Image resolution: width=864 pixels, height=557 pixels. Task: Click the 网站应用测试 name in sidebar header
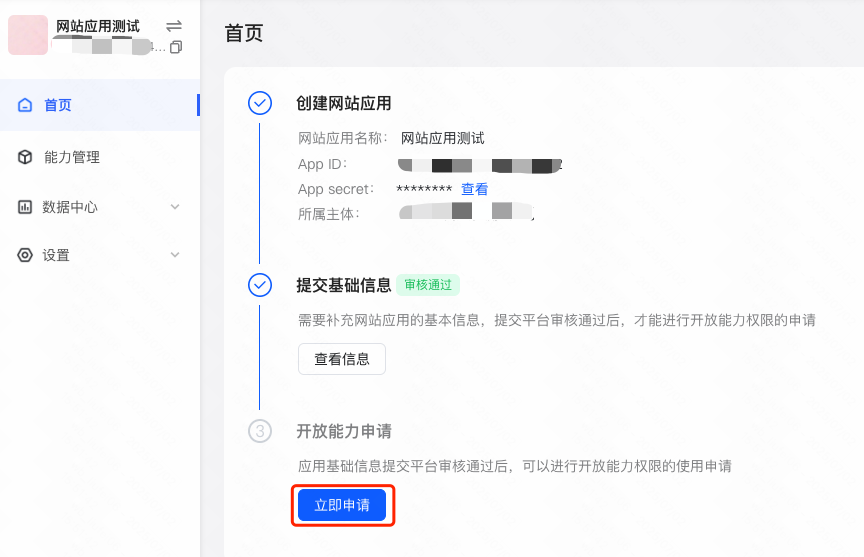click(x=98, y=26)
